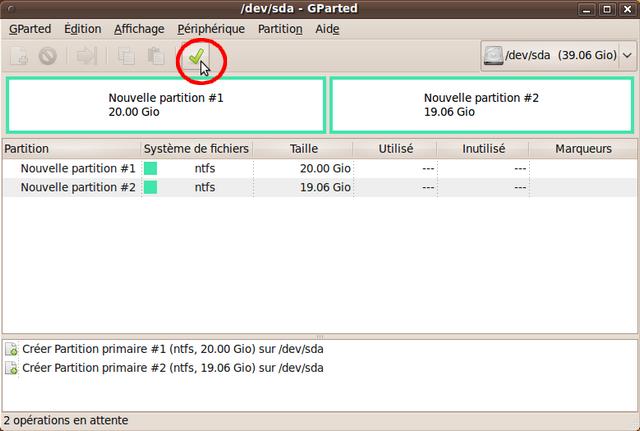
Task: Click the hard disk icon in device selector
Action: tap(493, 56)
